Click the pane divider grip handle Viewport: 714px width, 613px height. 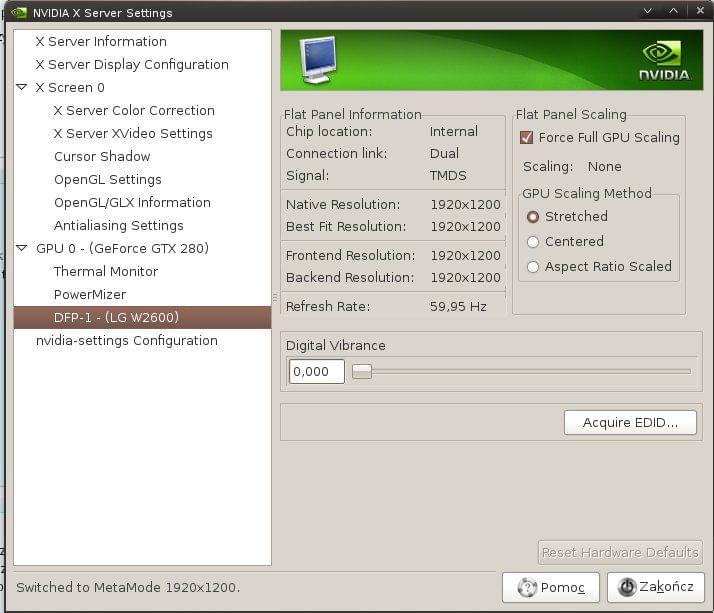(x=275, y=298)
